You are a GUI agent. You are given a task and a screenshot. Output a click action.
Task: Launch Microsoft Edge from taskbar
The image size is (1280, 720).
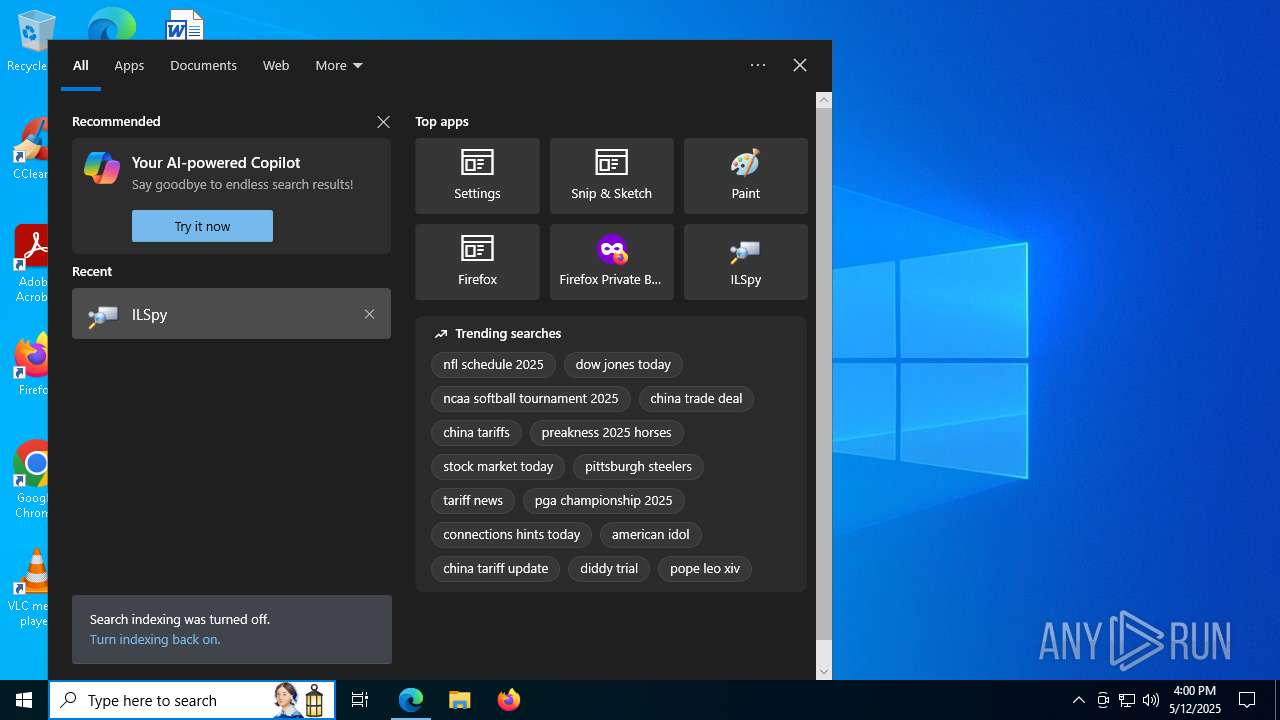coord(411,700)
